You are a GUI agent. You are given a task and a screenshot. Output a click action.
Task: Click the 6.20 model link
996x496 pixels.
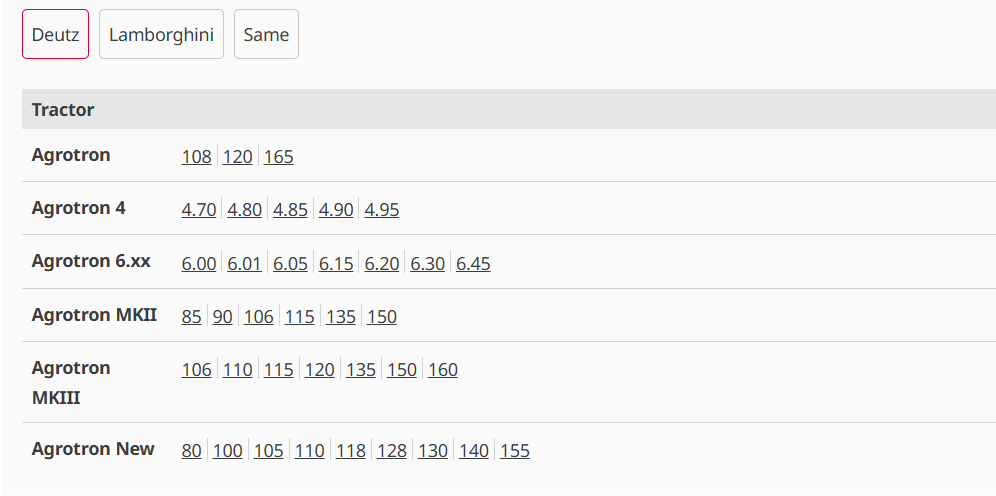pos(382,264)
